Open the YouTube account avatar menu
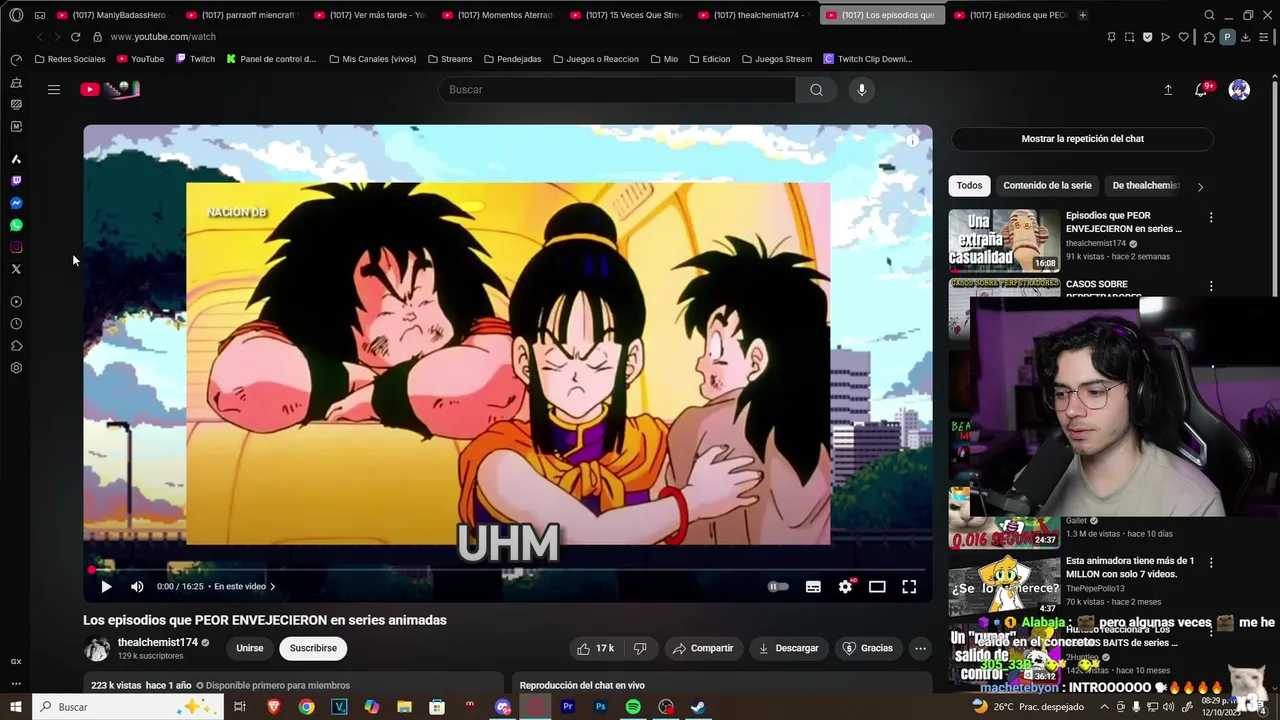The image size is (1280, 720). [x=1239, y=90]
